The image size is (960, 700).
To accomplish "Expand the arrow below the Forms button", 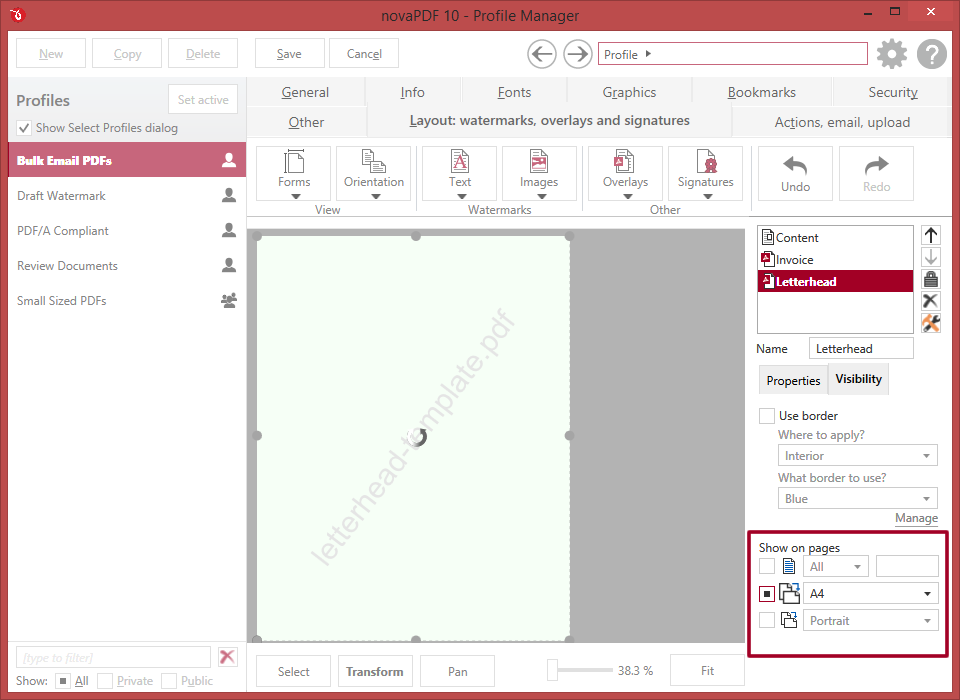I will 296,197.
